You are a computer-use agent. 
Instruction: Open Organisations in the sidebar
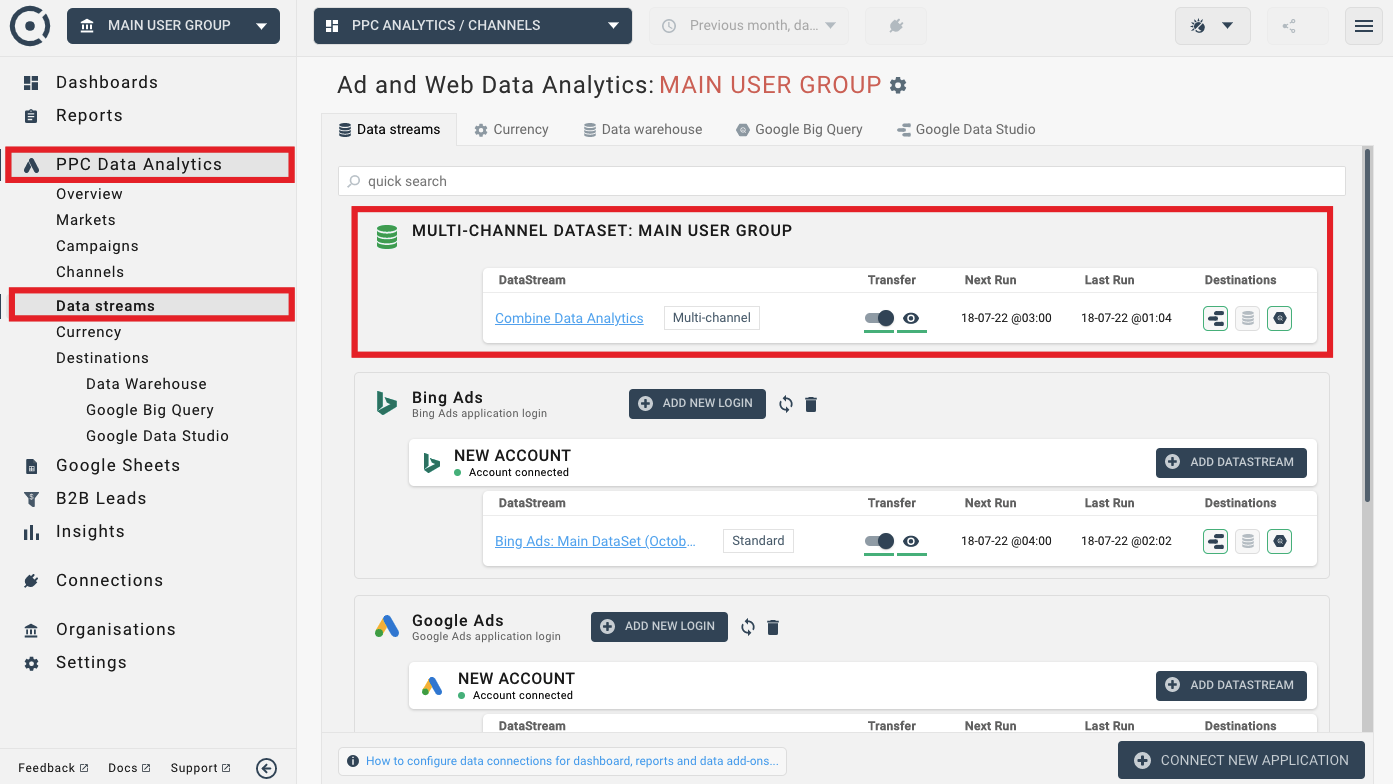tap(116, 629)
